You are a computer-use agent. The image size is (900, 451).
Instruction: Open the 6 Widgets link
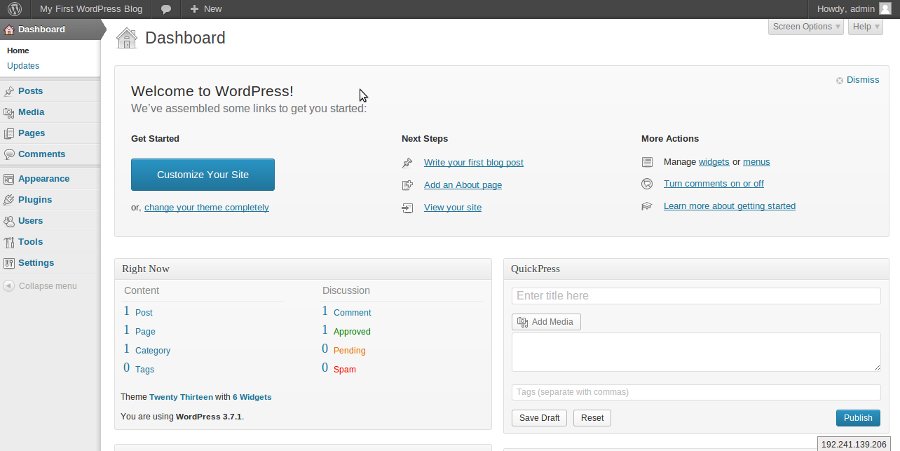click(252, 397)
